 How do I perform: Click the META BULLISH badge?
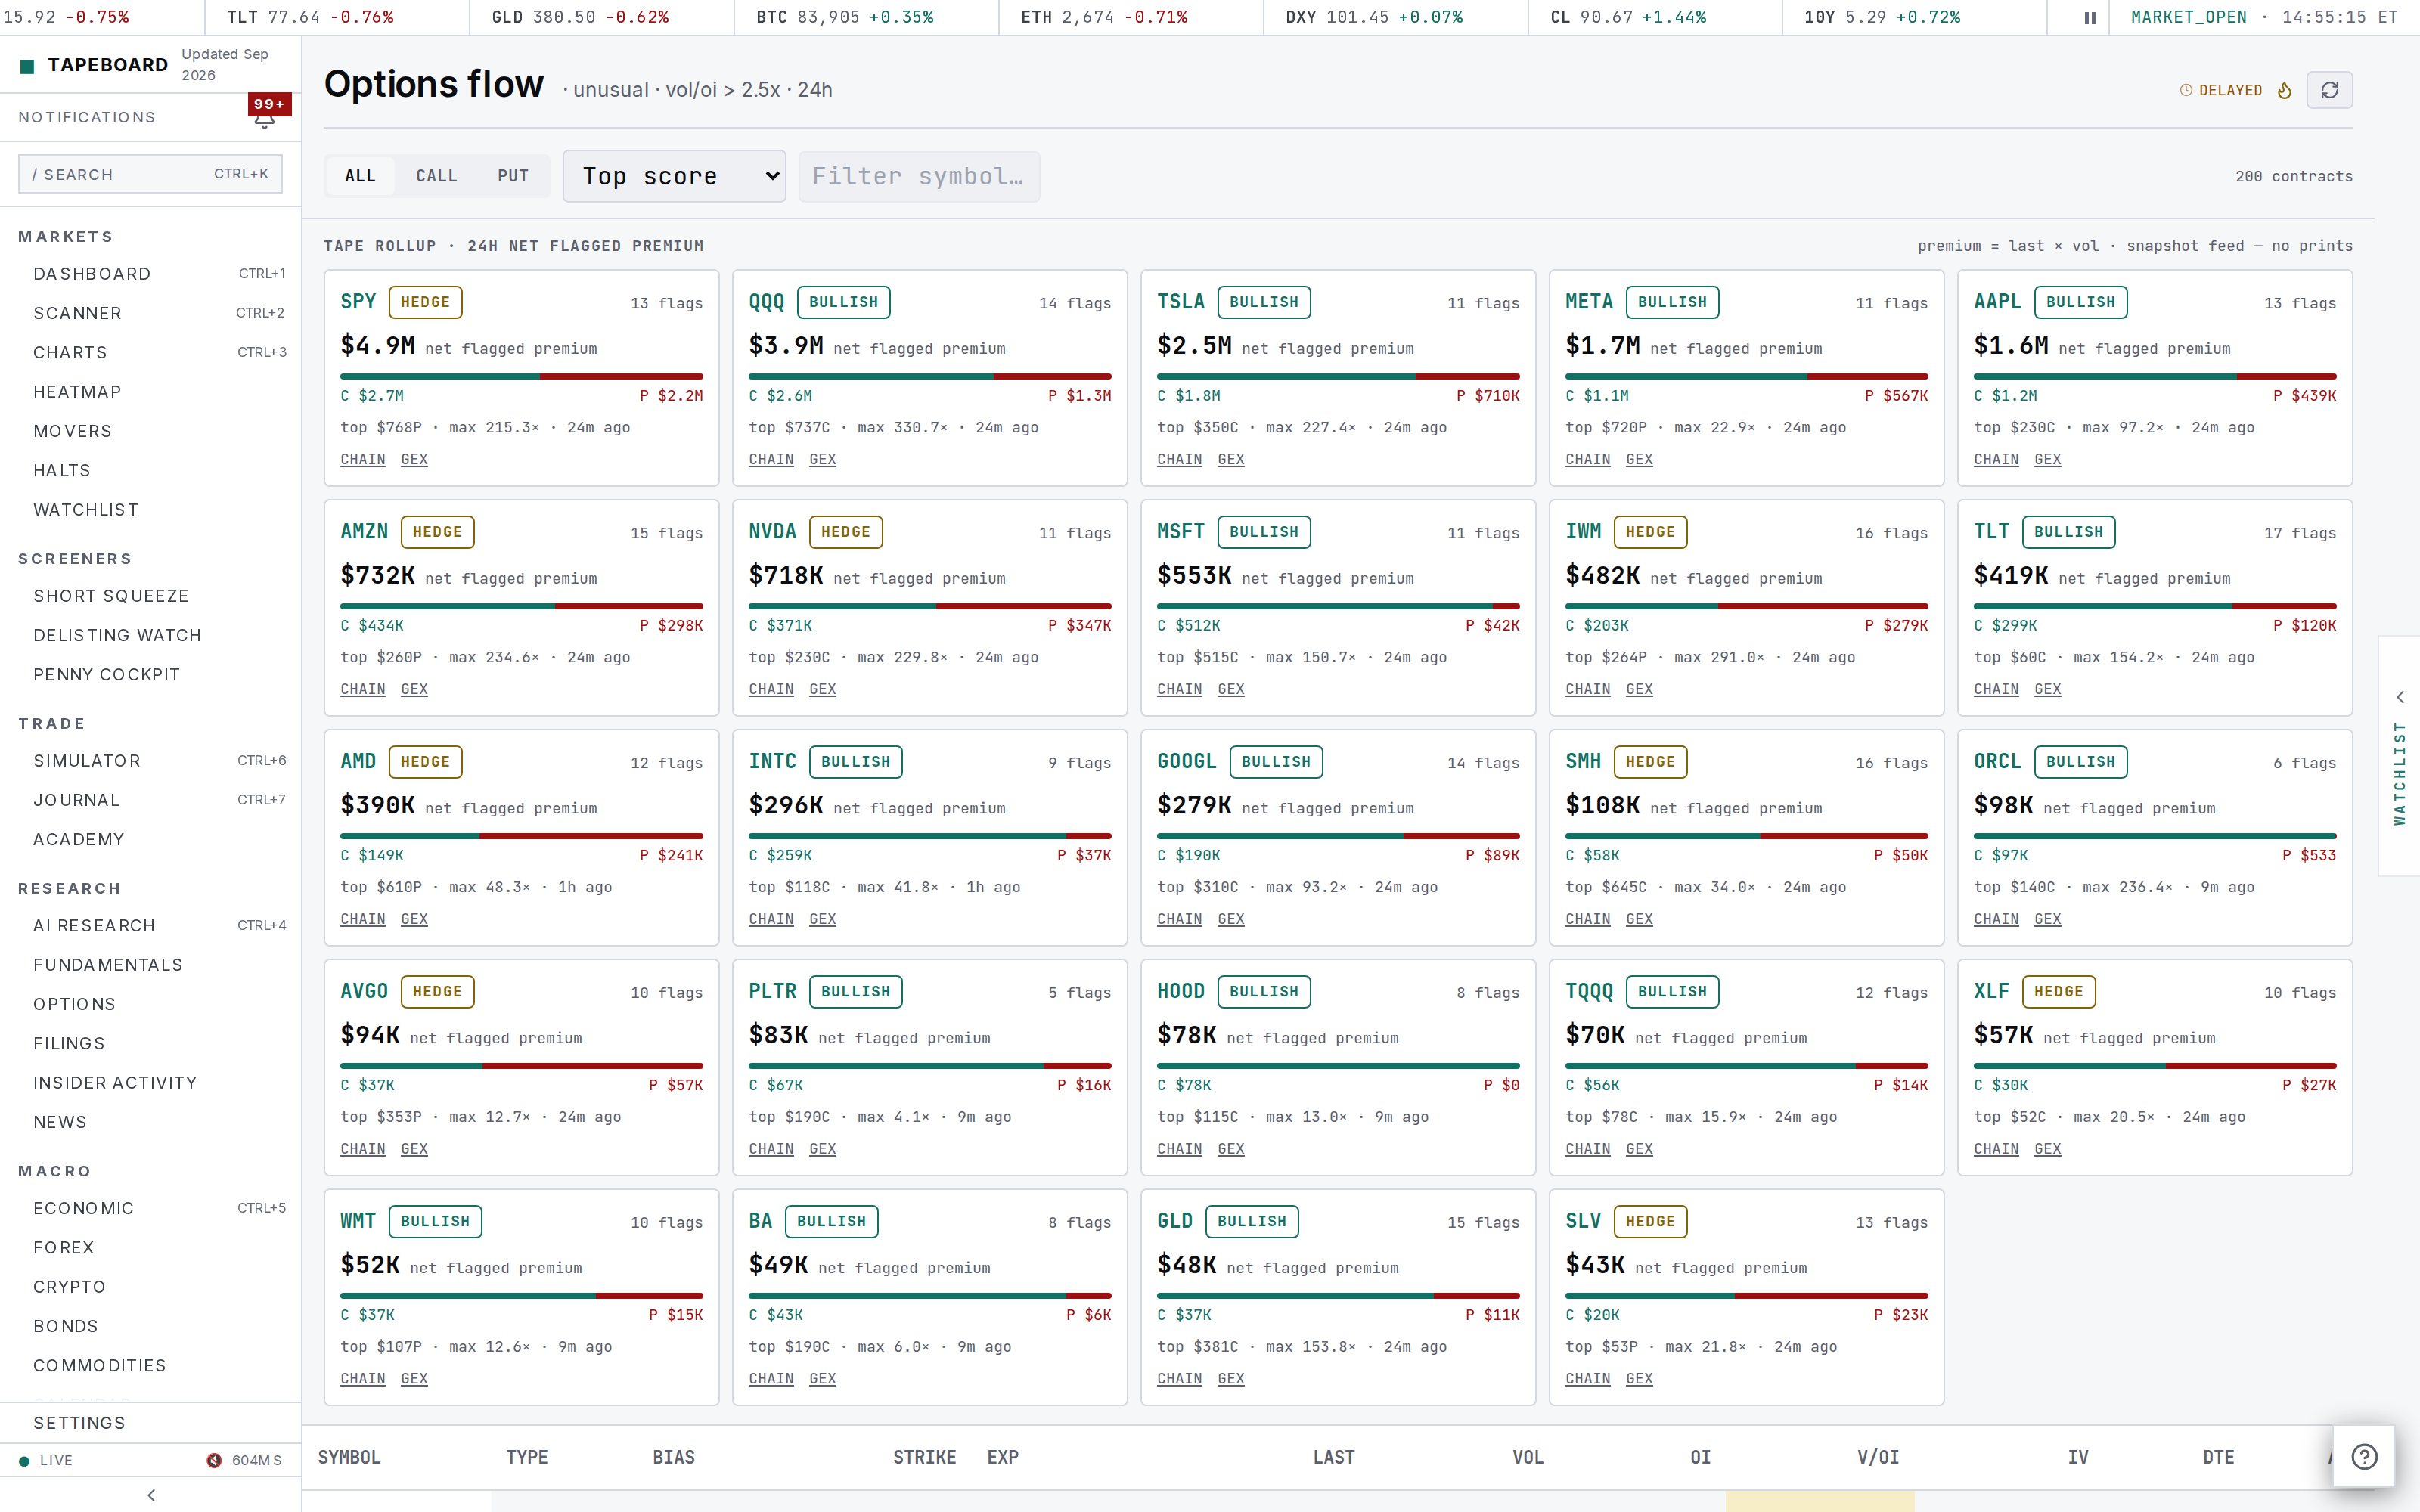tap(1672, 302)
